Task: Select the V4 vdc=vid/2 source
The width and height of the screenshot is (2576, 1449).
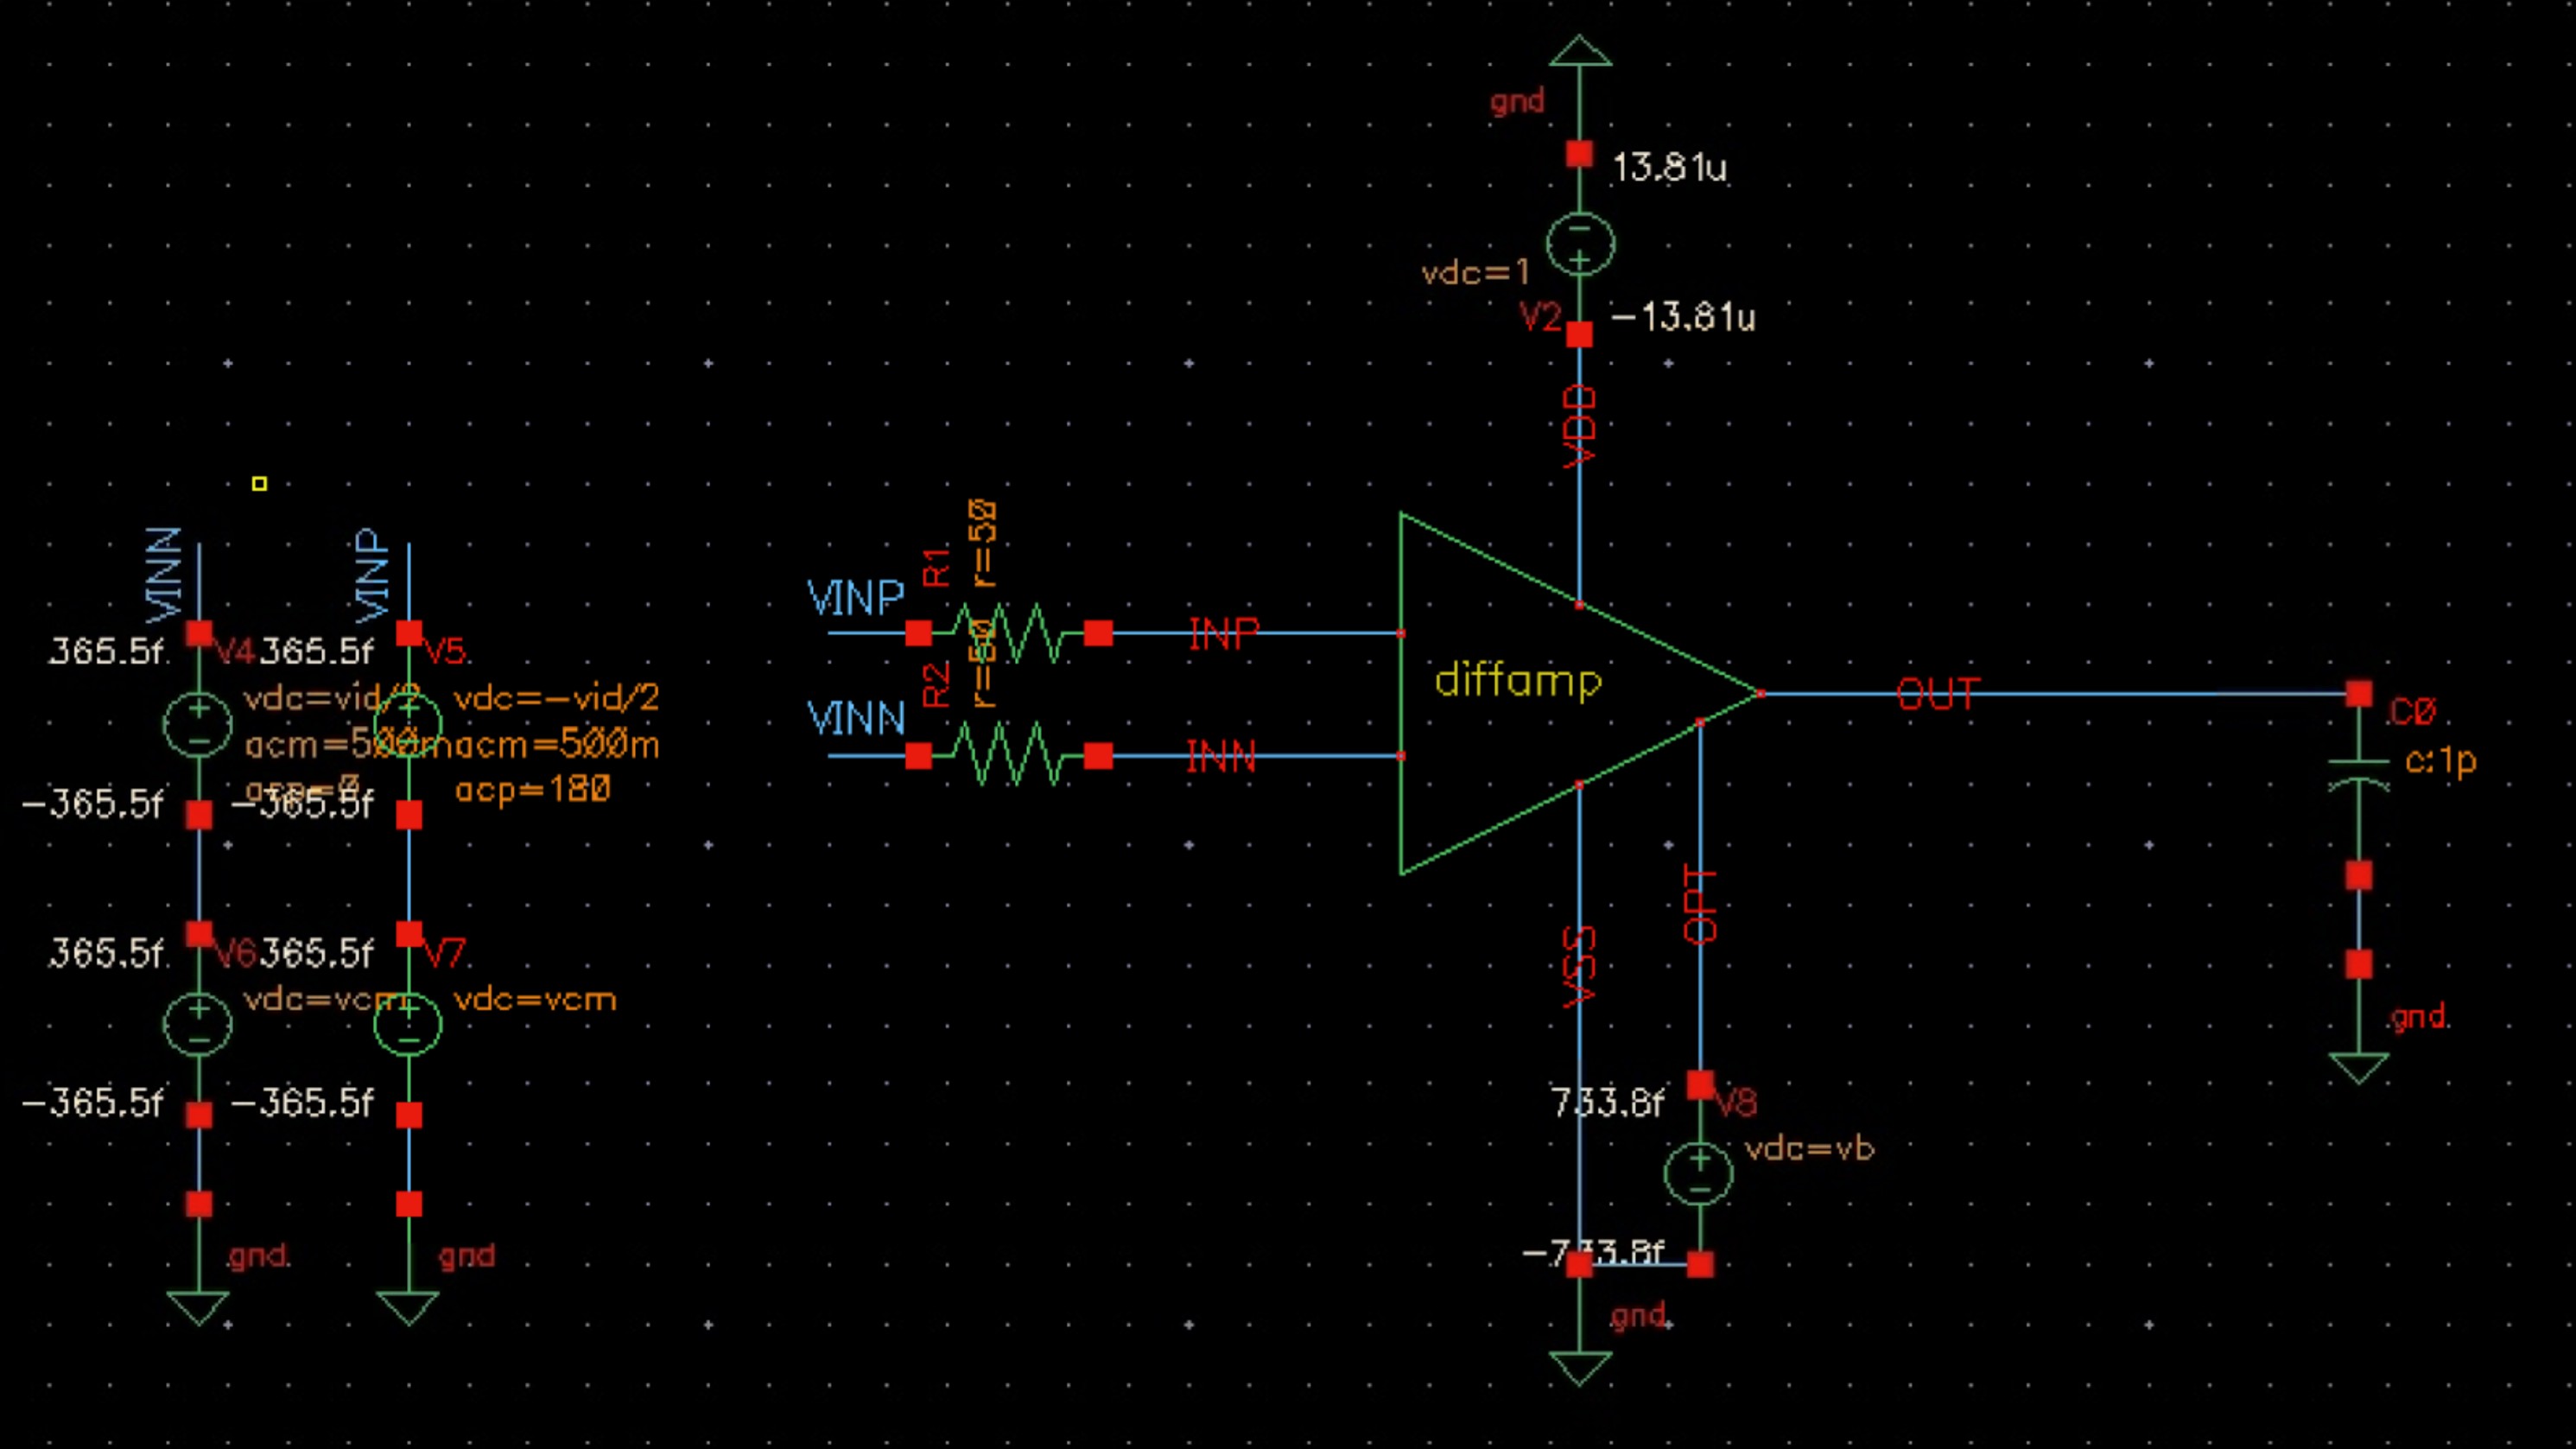Action: pyautogui.click(x=198, y=724)
